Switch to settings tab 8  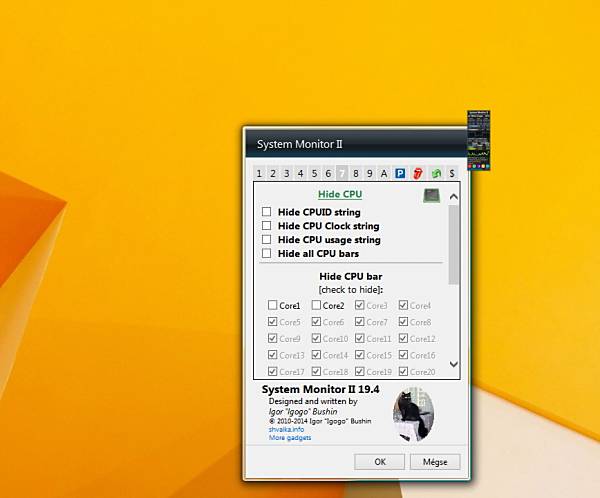click(355, 173)
